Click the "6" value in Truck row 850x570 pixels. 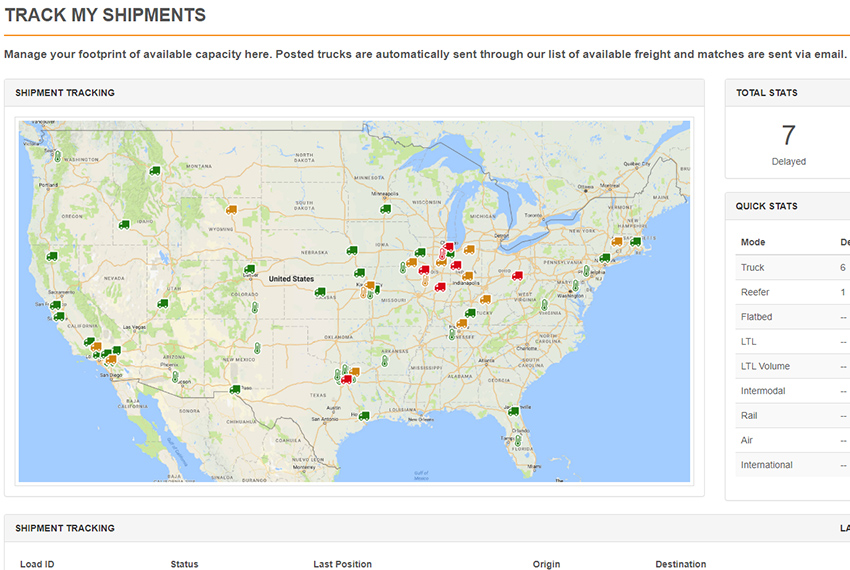pyautogui.click(x=843, y=267)
